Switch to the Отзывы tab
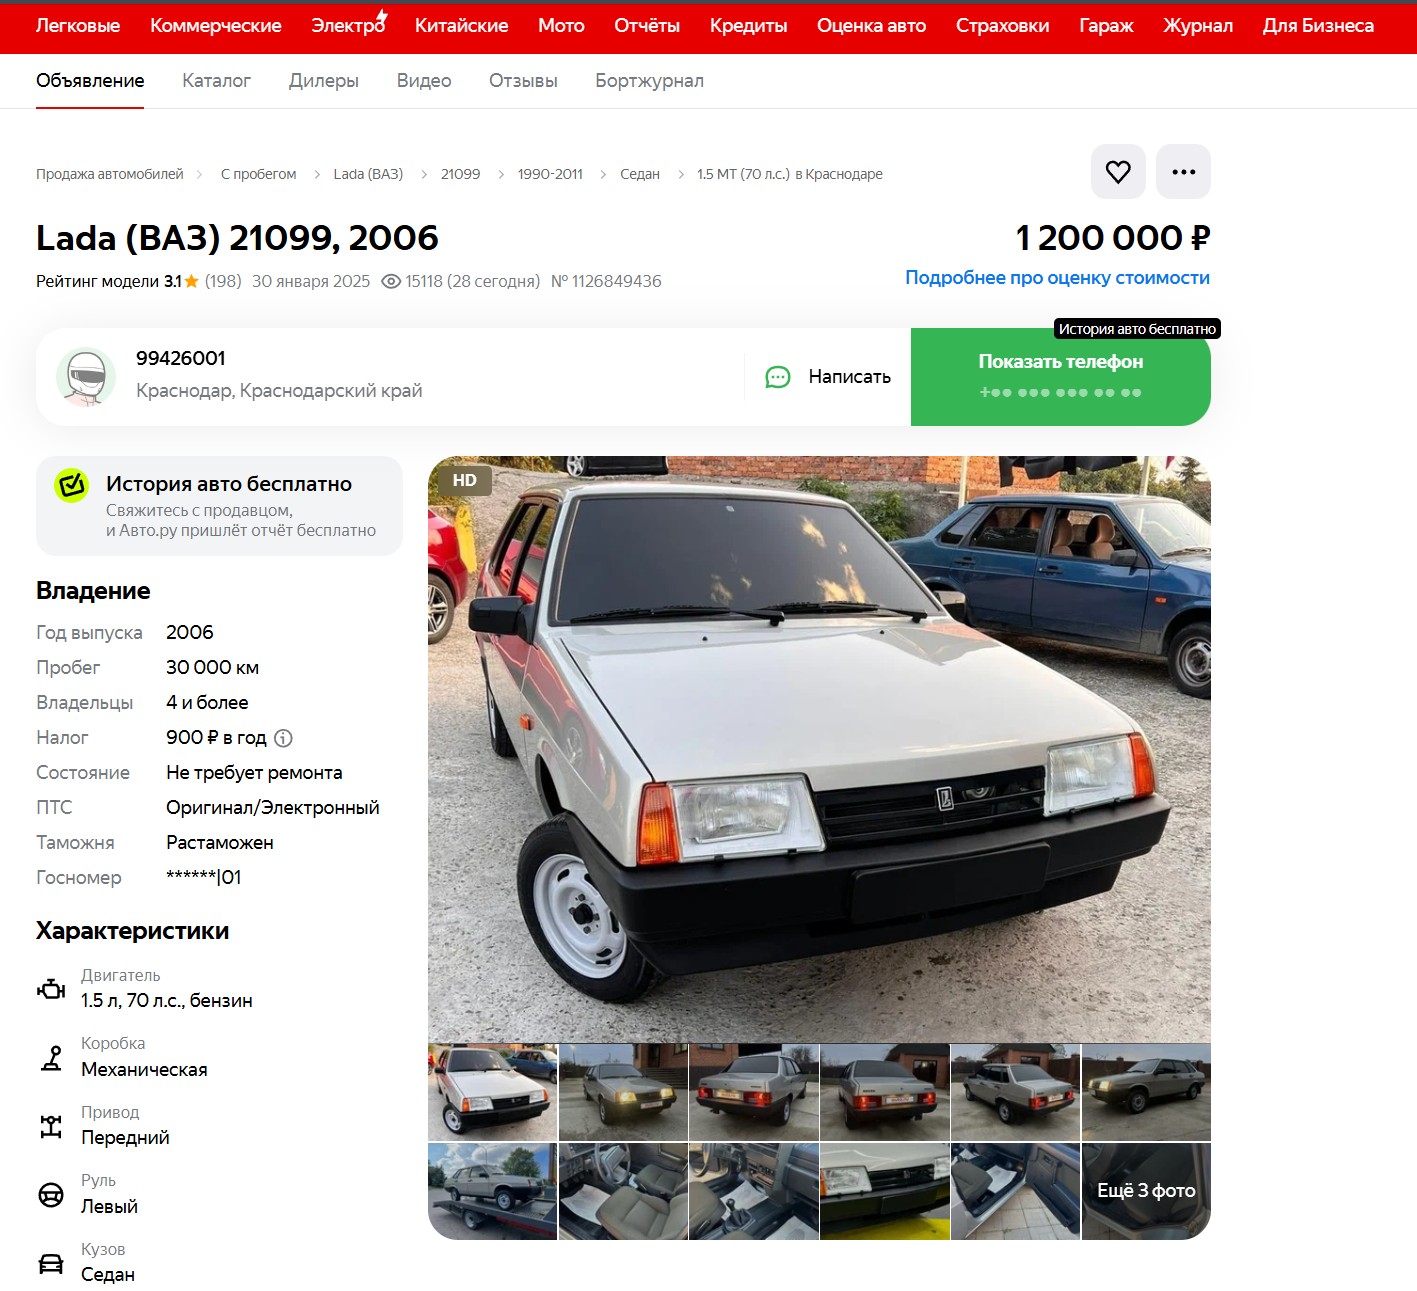Image resolution: width=1417 pixels, height=1291 pixels. coord(523,81)
